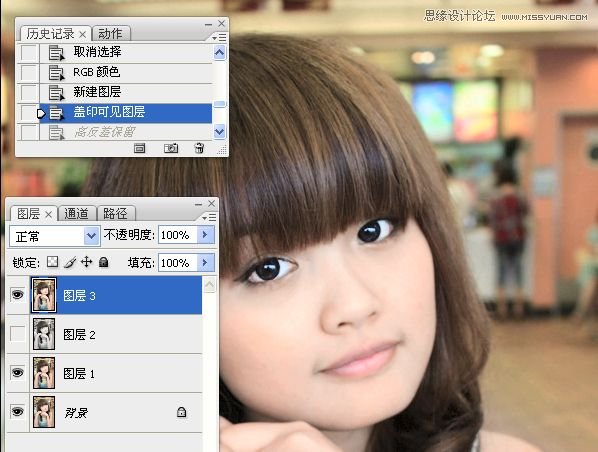This screenshot has height=452, width=598.
Task: Open the 正常 blend mode dropdown
Action: 91,236
